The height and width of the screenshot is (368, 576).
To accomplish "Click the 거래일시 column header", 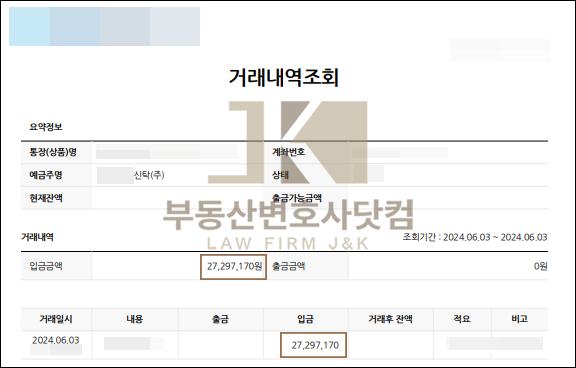I will point(56,319).
